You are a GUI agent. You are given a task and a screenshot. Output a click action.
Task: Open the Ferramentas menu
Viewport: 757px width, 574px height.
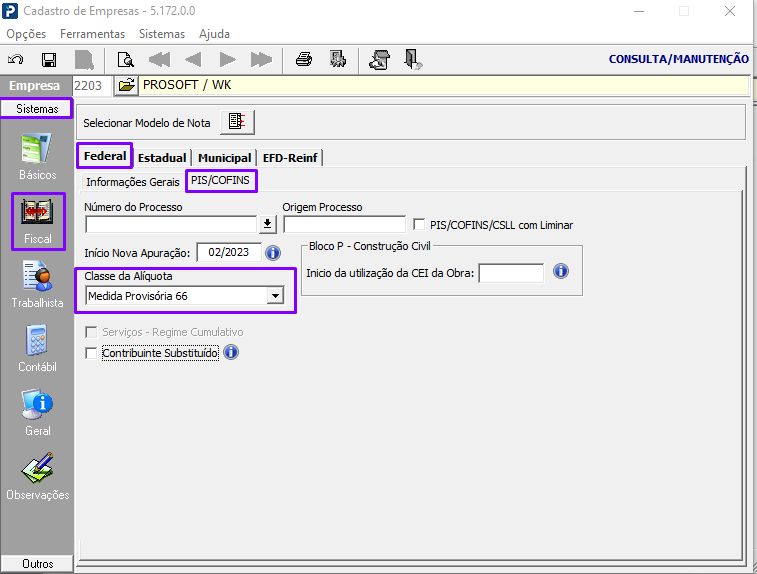point(92,34)
